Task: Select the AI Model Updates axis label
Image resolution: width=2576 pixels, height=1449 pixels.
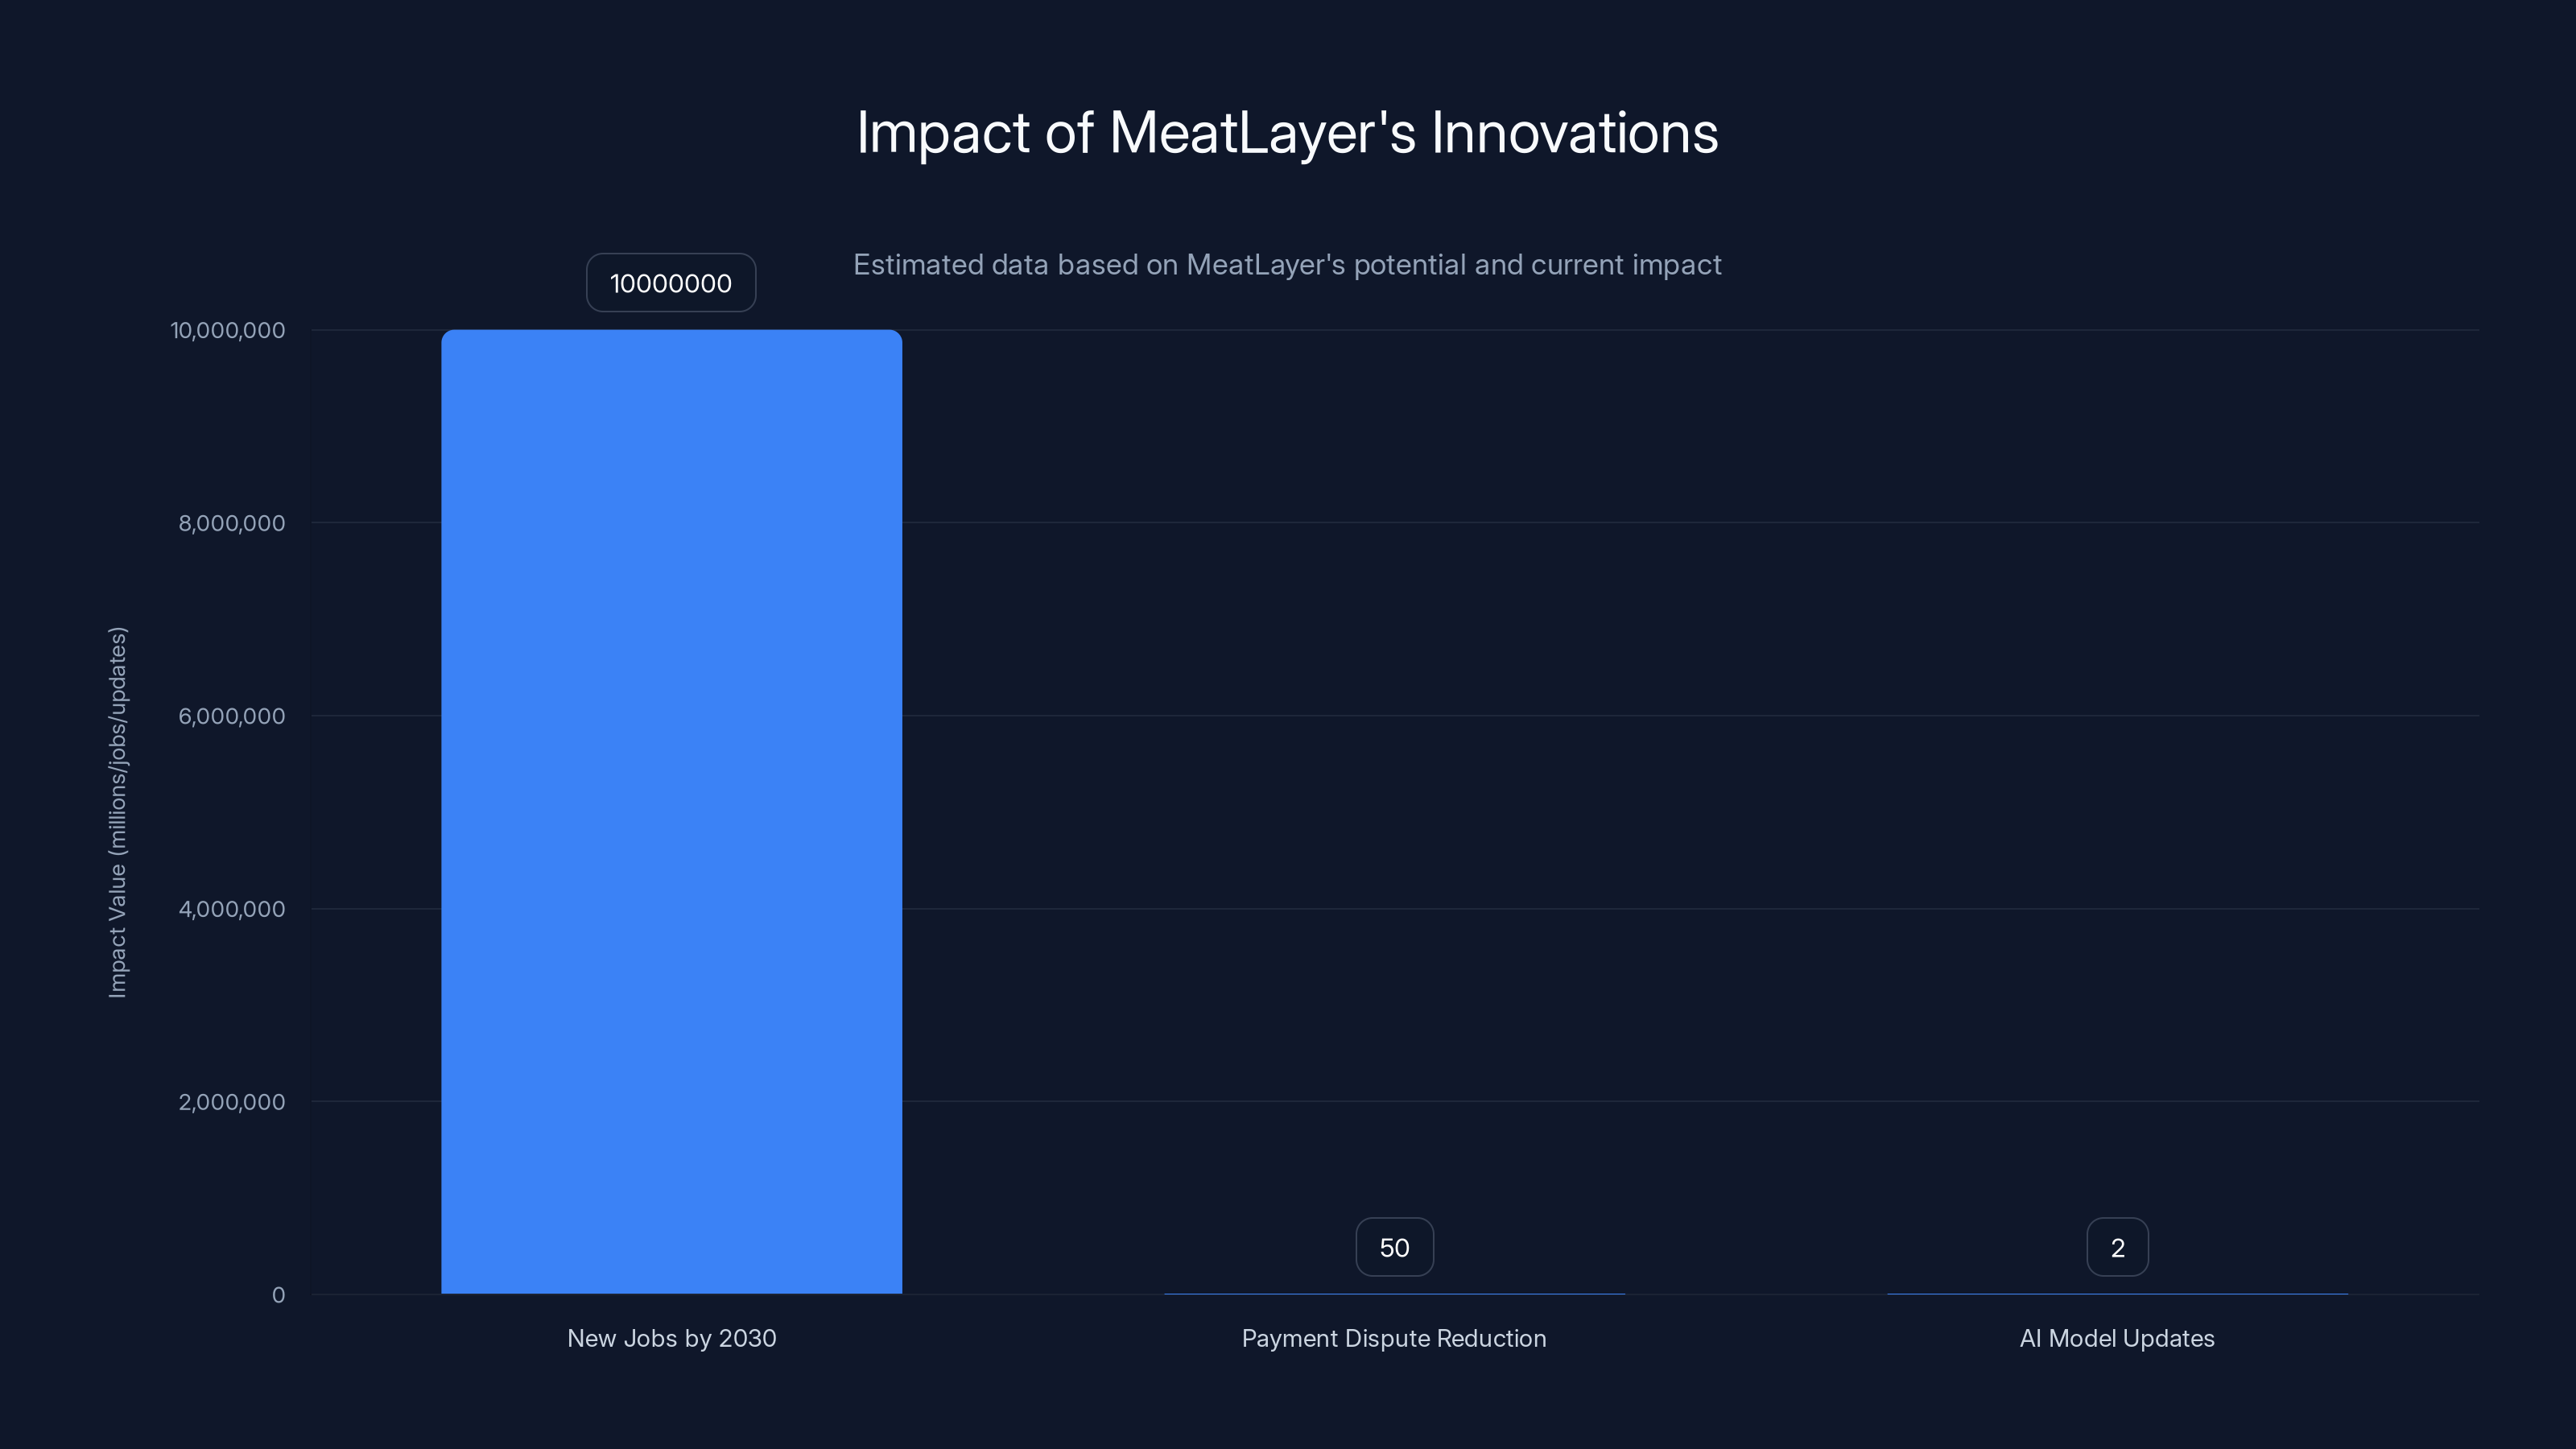Action: [x=2117, y=1338]
